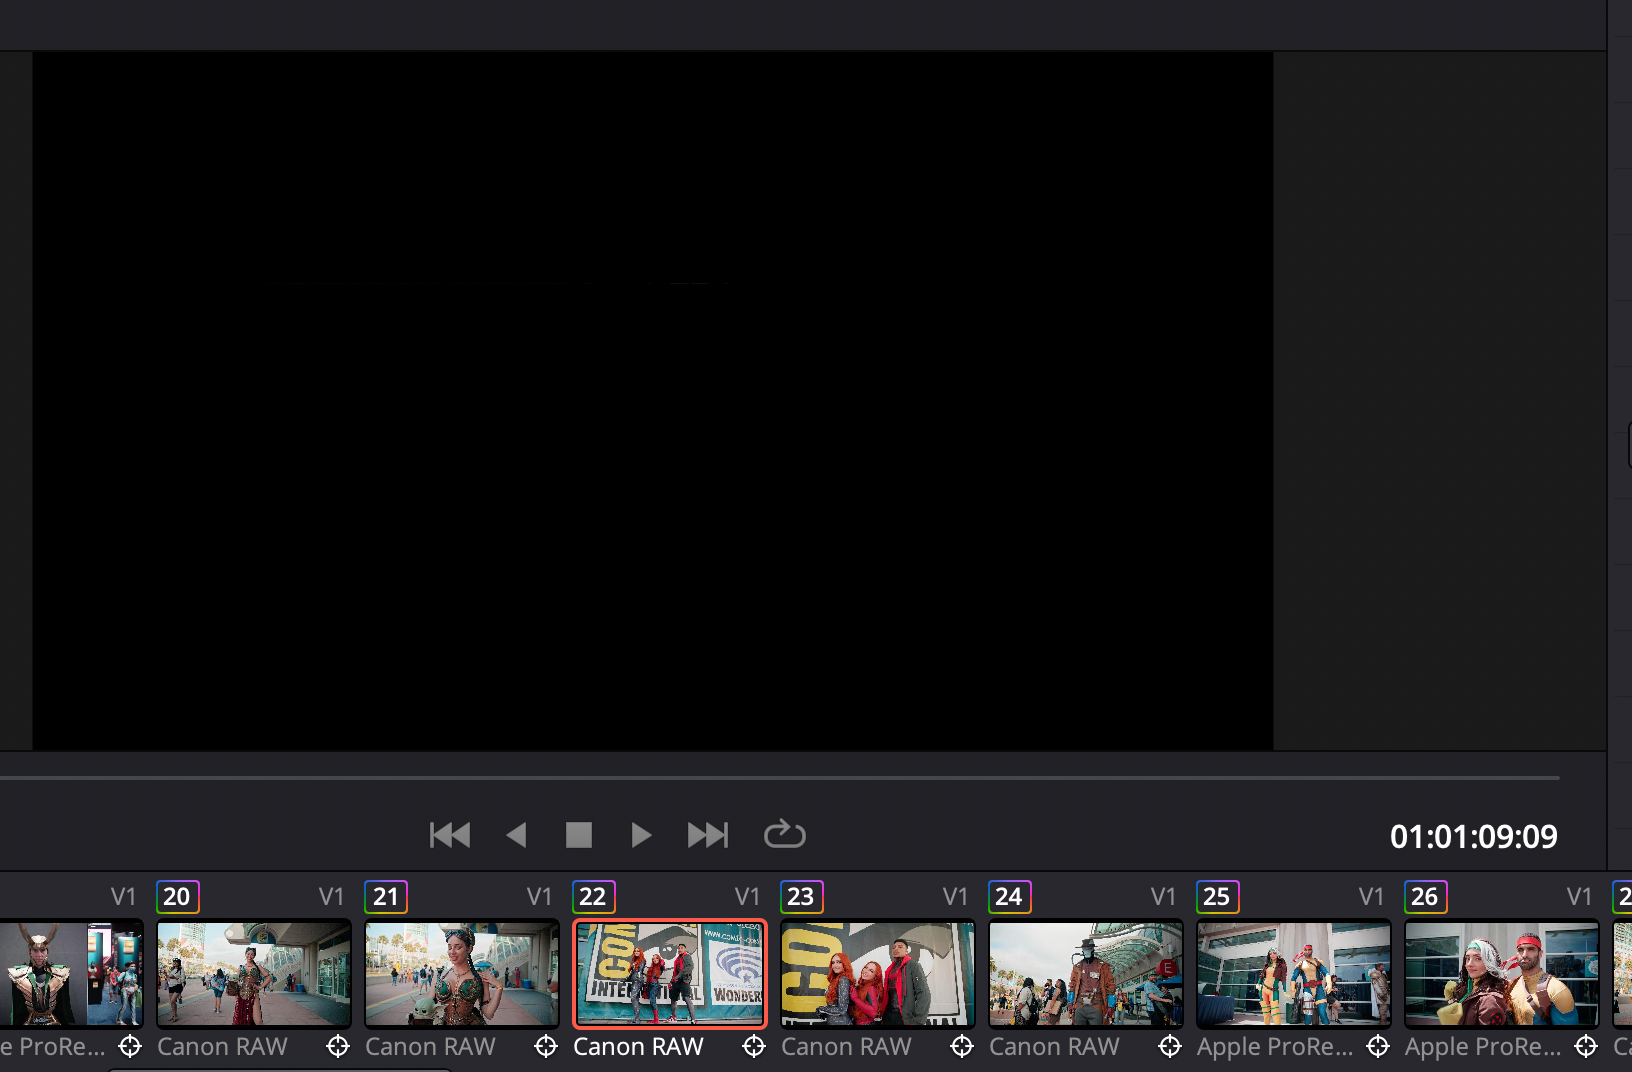Click Canon RAW label under clip 24
The image size is (1632, 1072).
(x=1054, y=1047)
